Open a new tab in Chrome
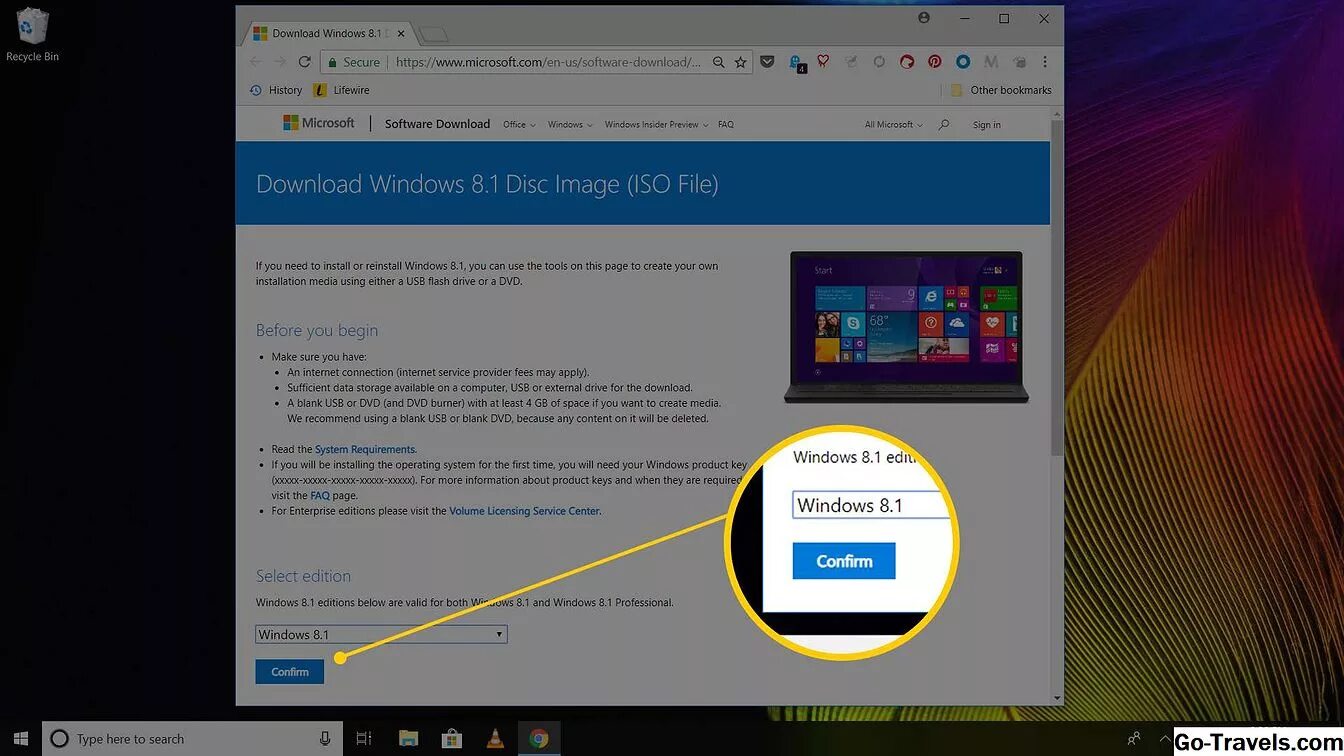 click(434, 35)
